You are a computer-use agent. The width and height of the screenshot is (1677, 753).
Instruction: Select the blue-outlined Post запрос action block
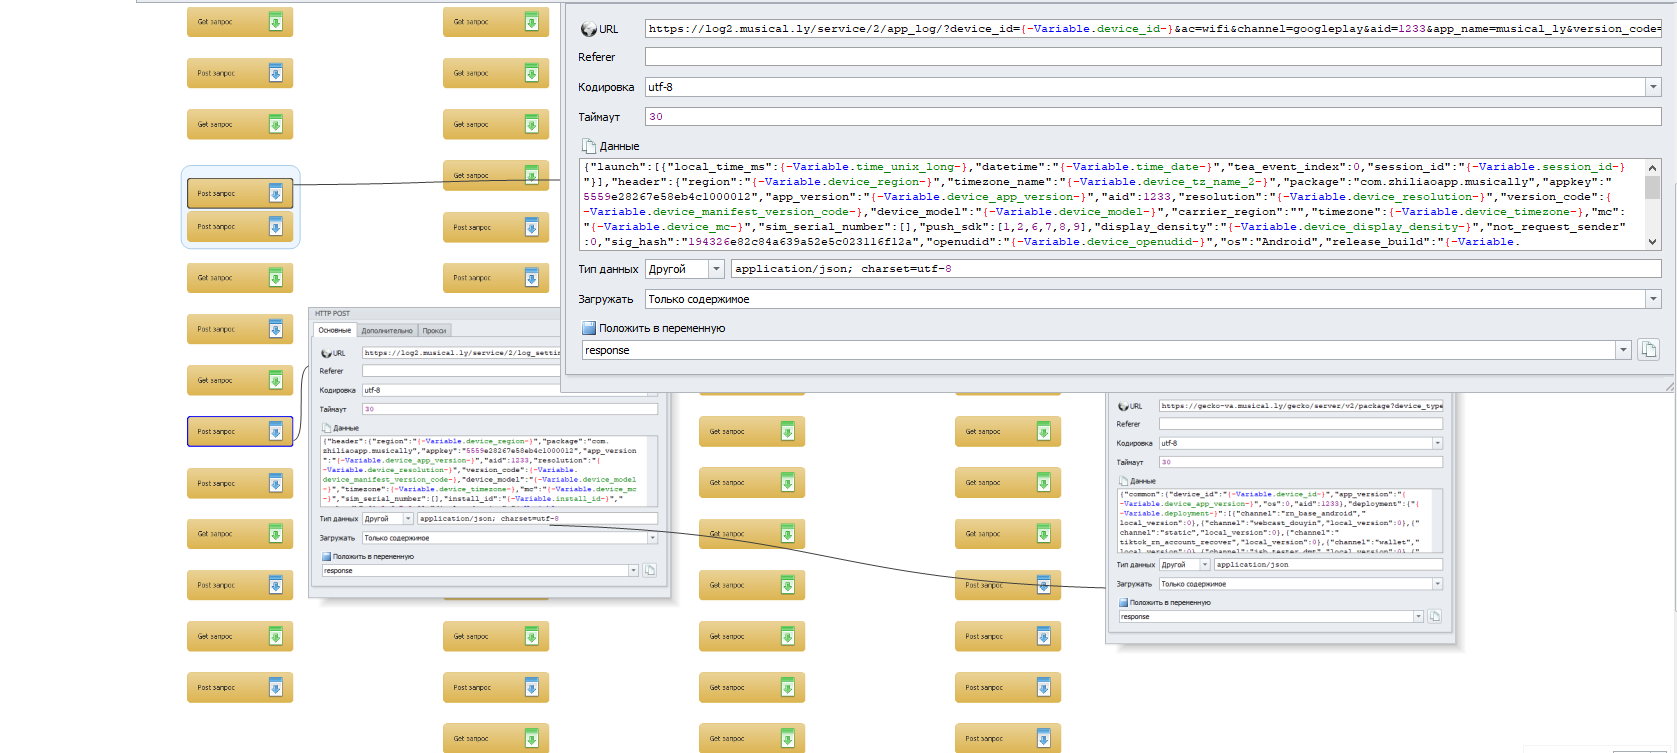228,432
